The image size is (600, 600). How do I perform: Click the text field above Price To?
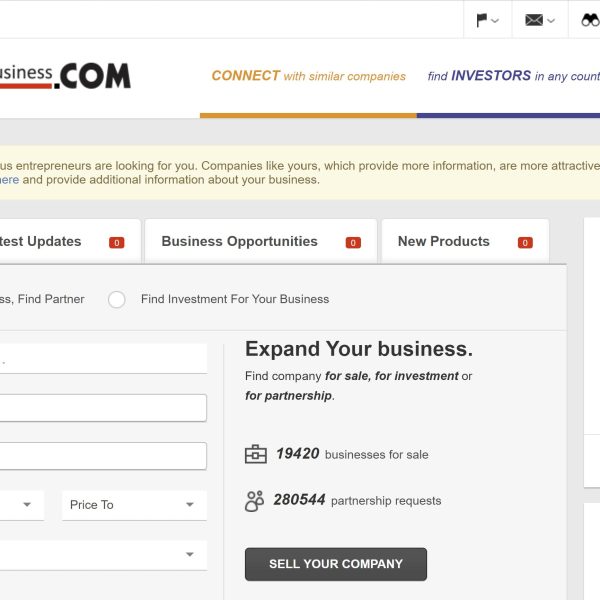pos(100,456)
